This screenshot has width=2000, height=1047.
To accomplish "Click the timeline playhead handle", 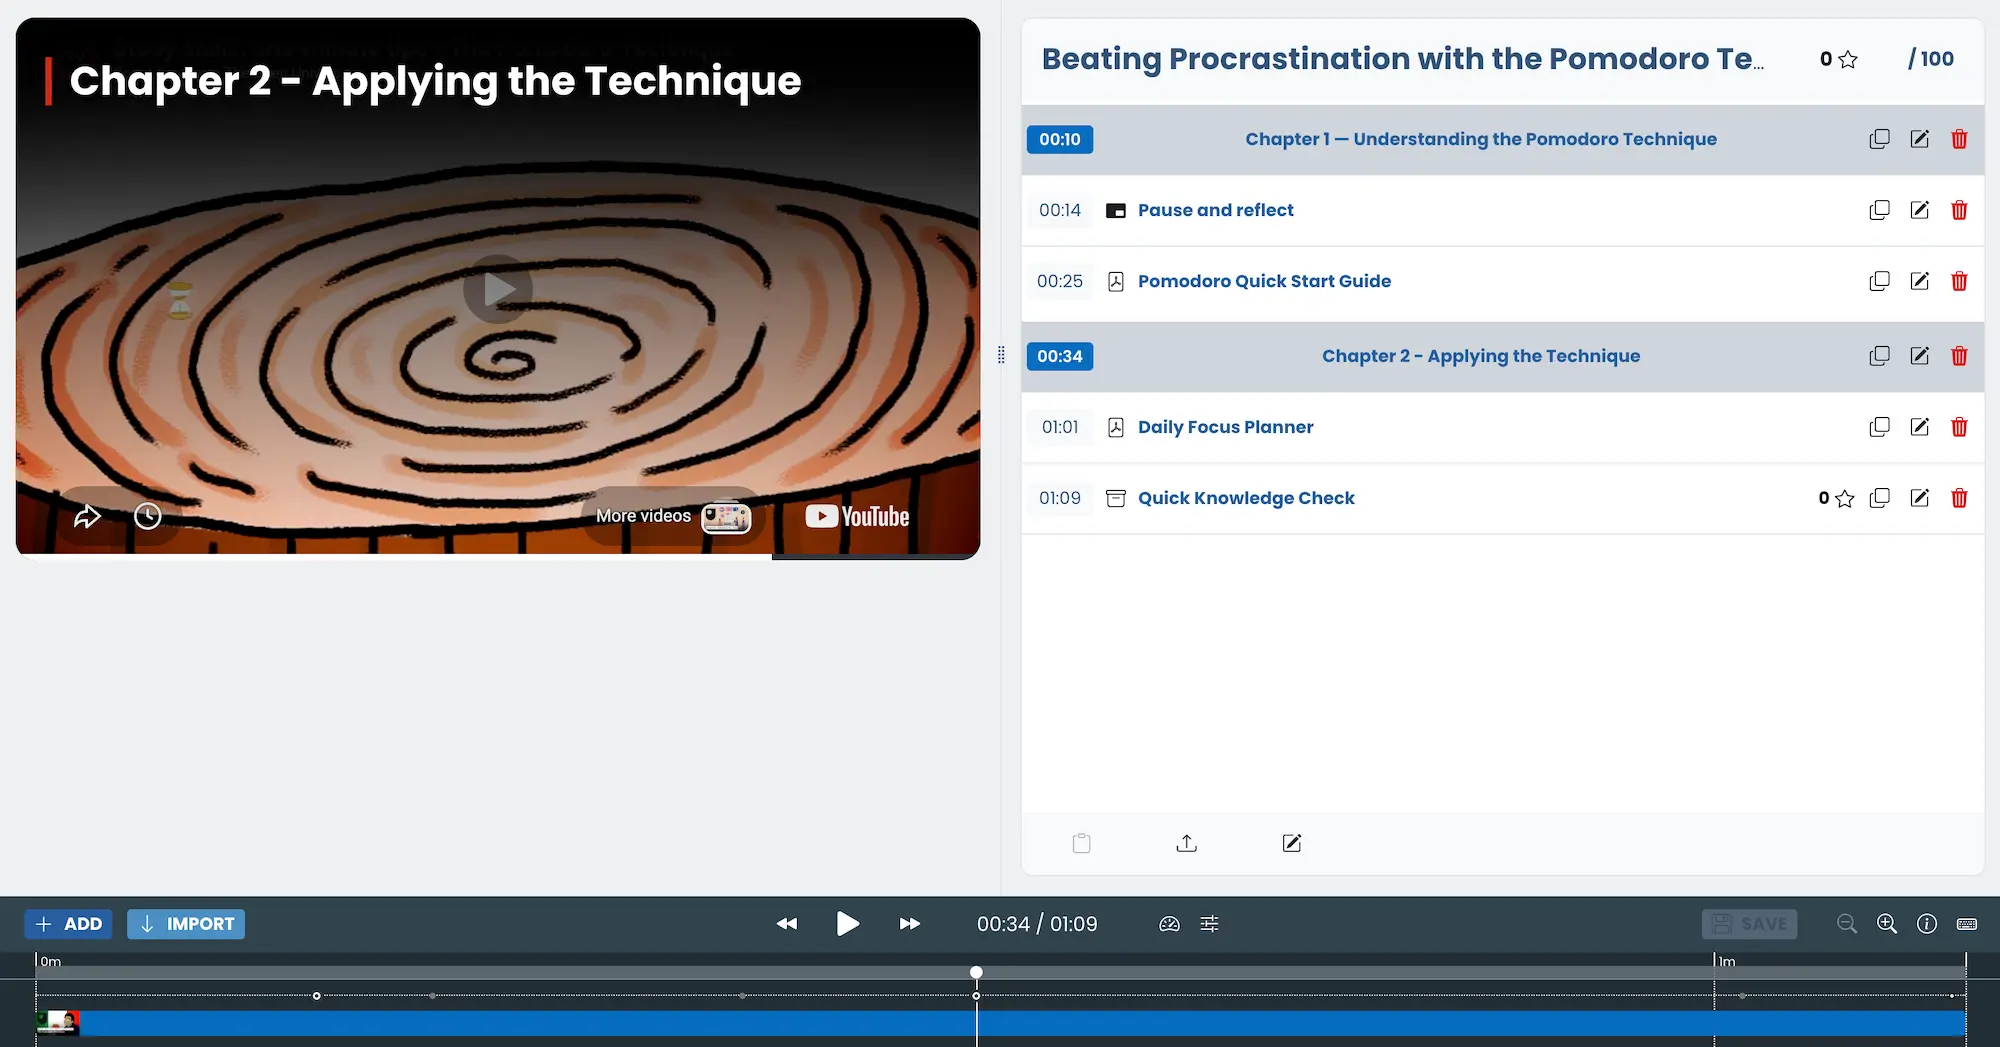I will pos(976,972).
